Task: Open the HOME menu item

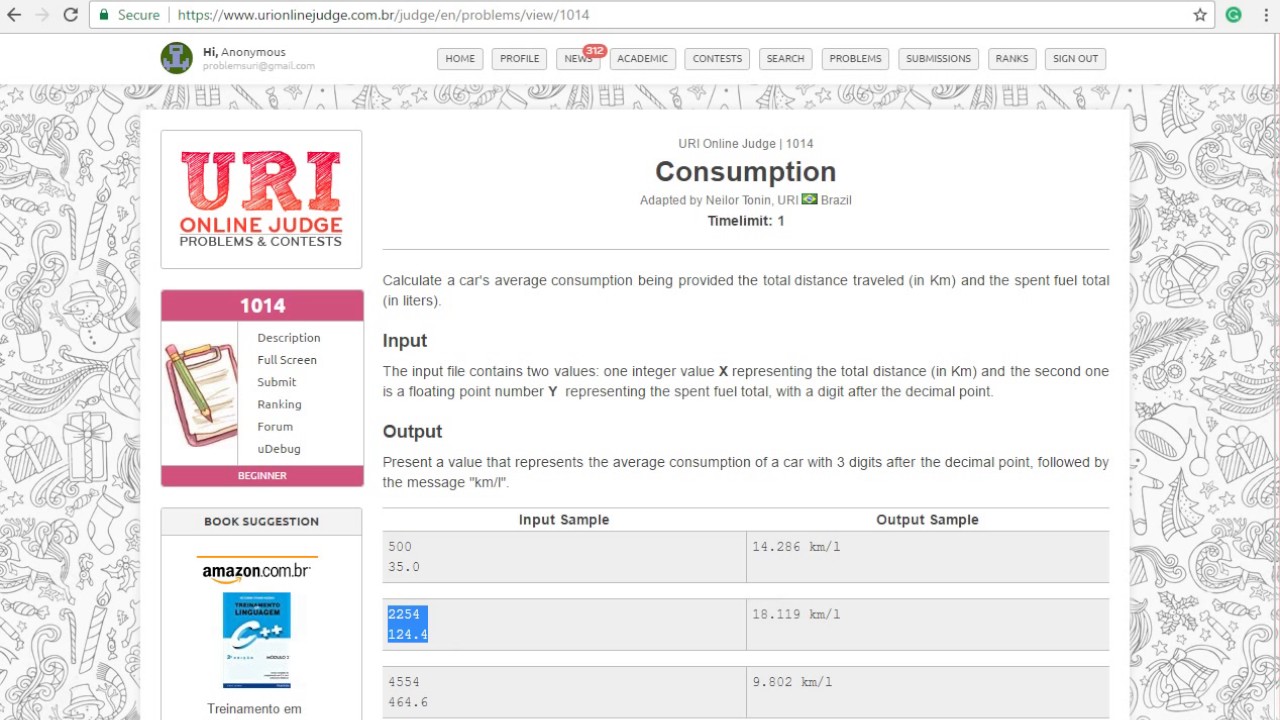Action: point(460,58)
